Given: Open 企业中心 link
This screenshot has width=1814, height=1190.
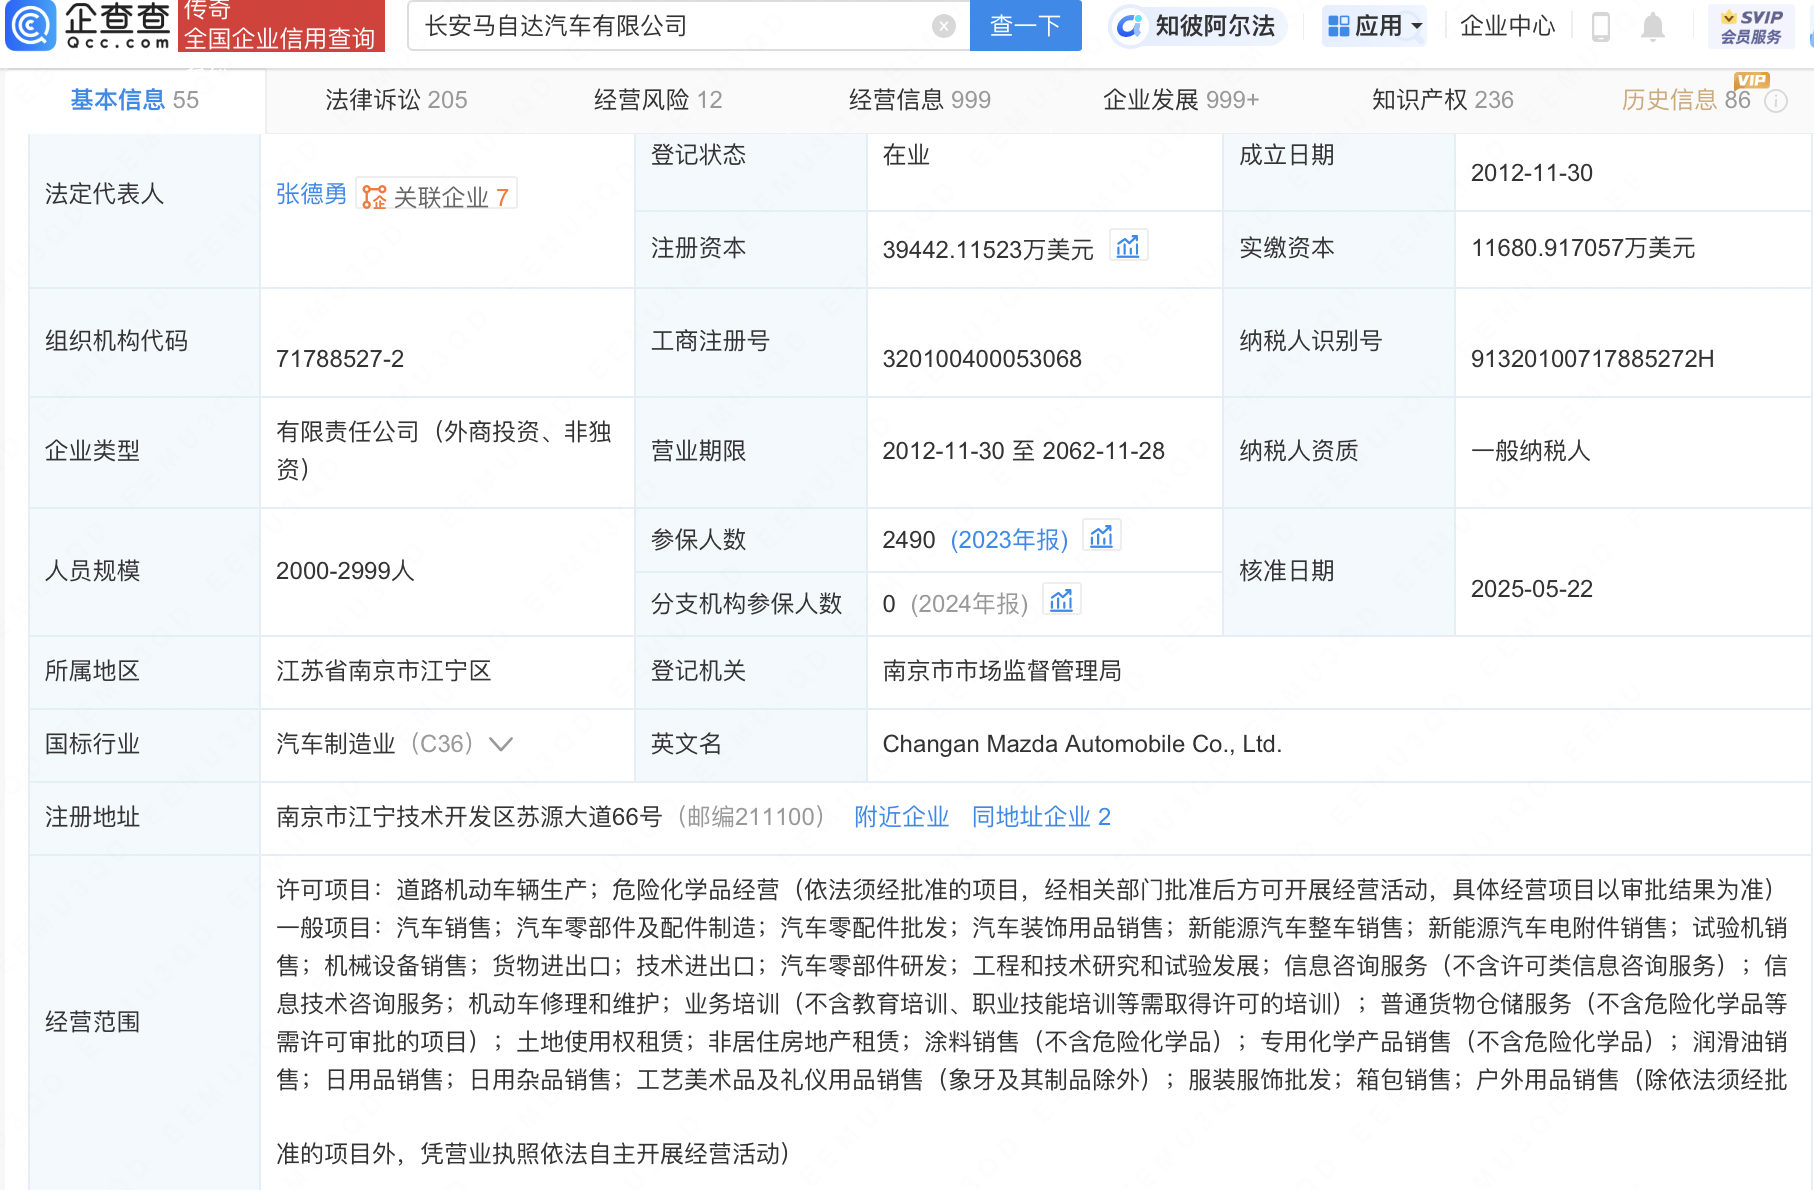Looking at the screenshot, I should (x=1507, y=26).
